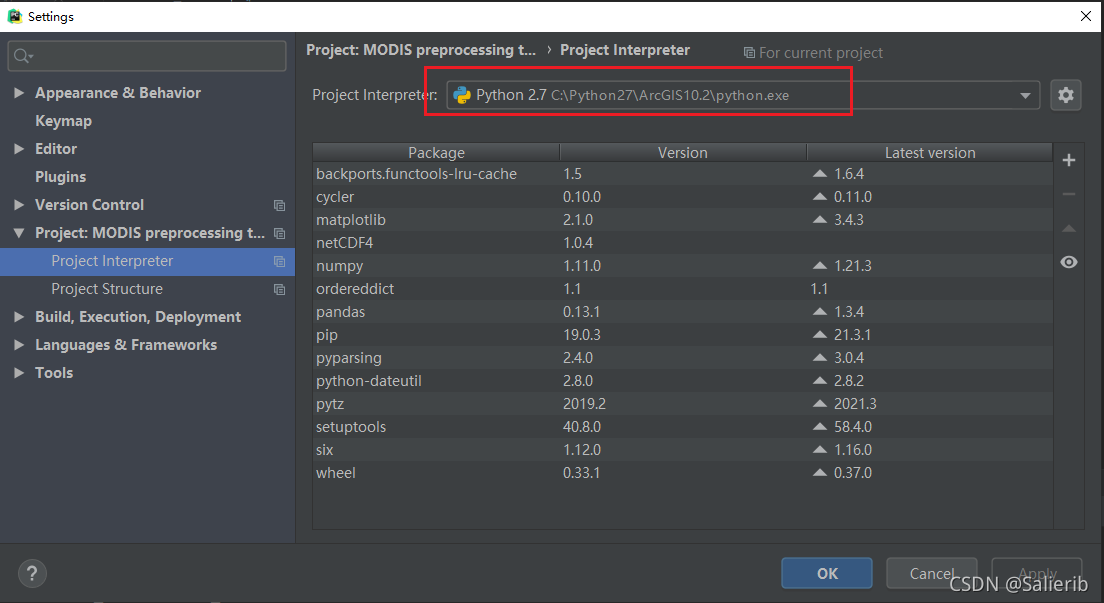Expand the Version Control section
This screenshot has height=603, width=1104.
point(19,205)
